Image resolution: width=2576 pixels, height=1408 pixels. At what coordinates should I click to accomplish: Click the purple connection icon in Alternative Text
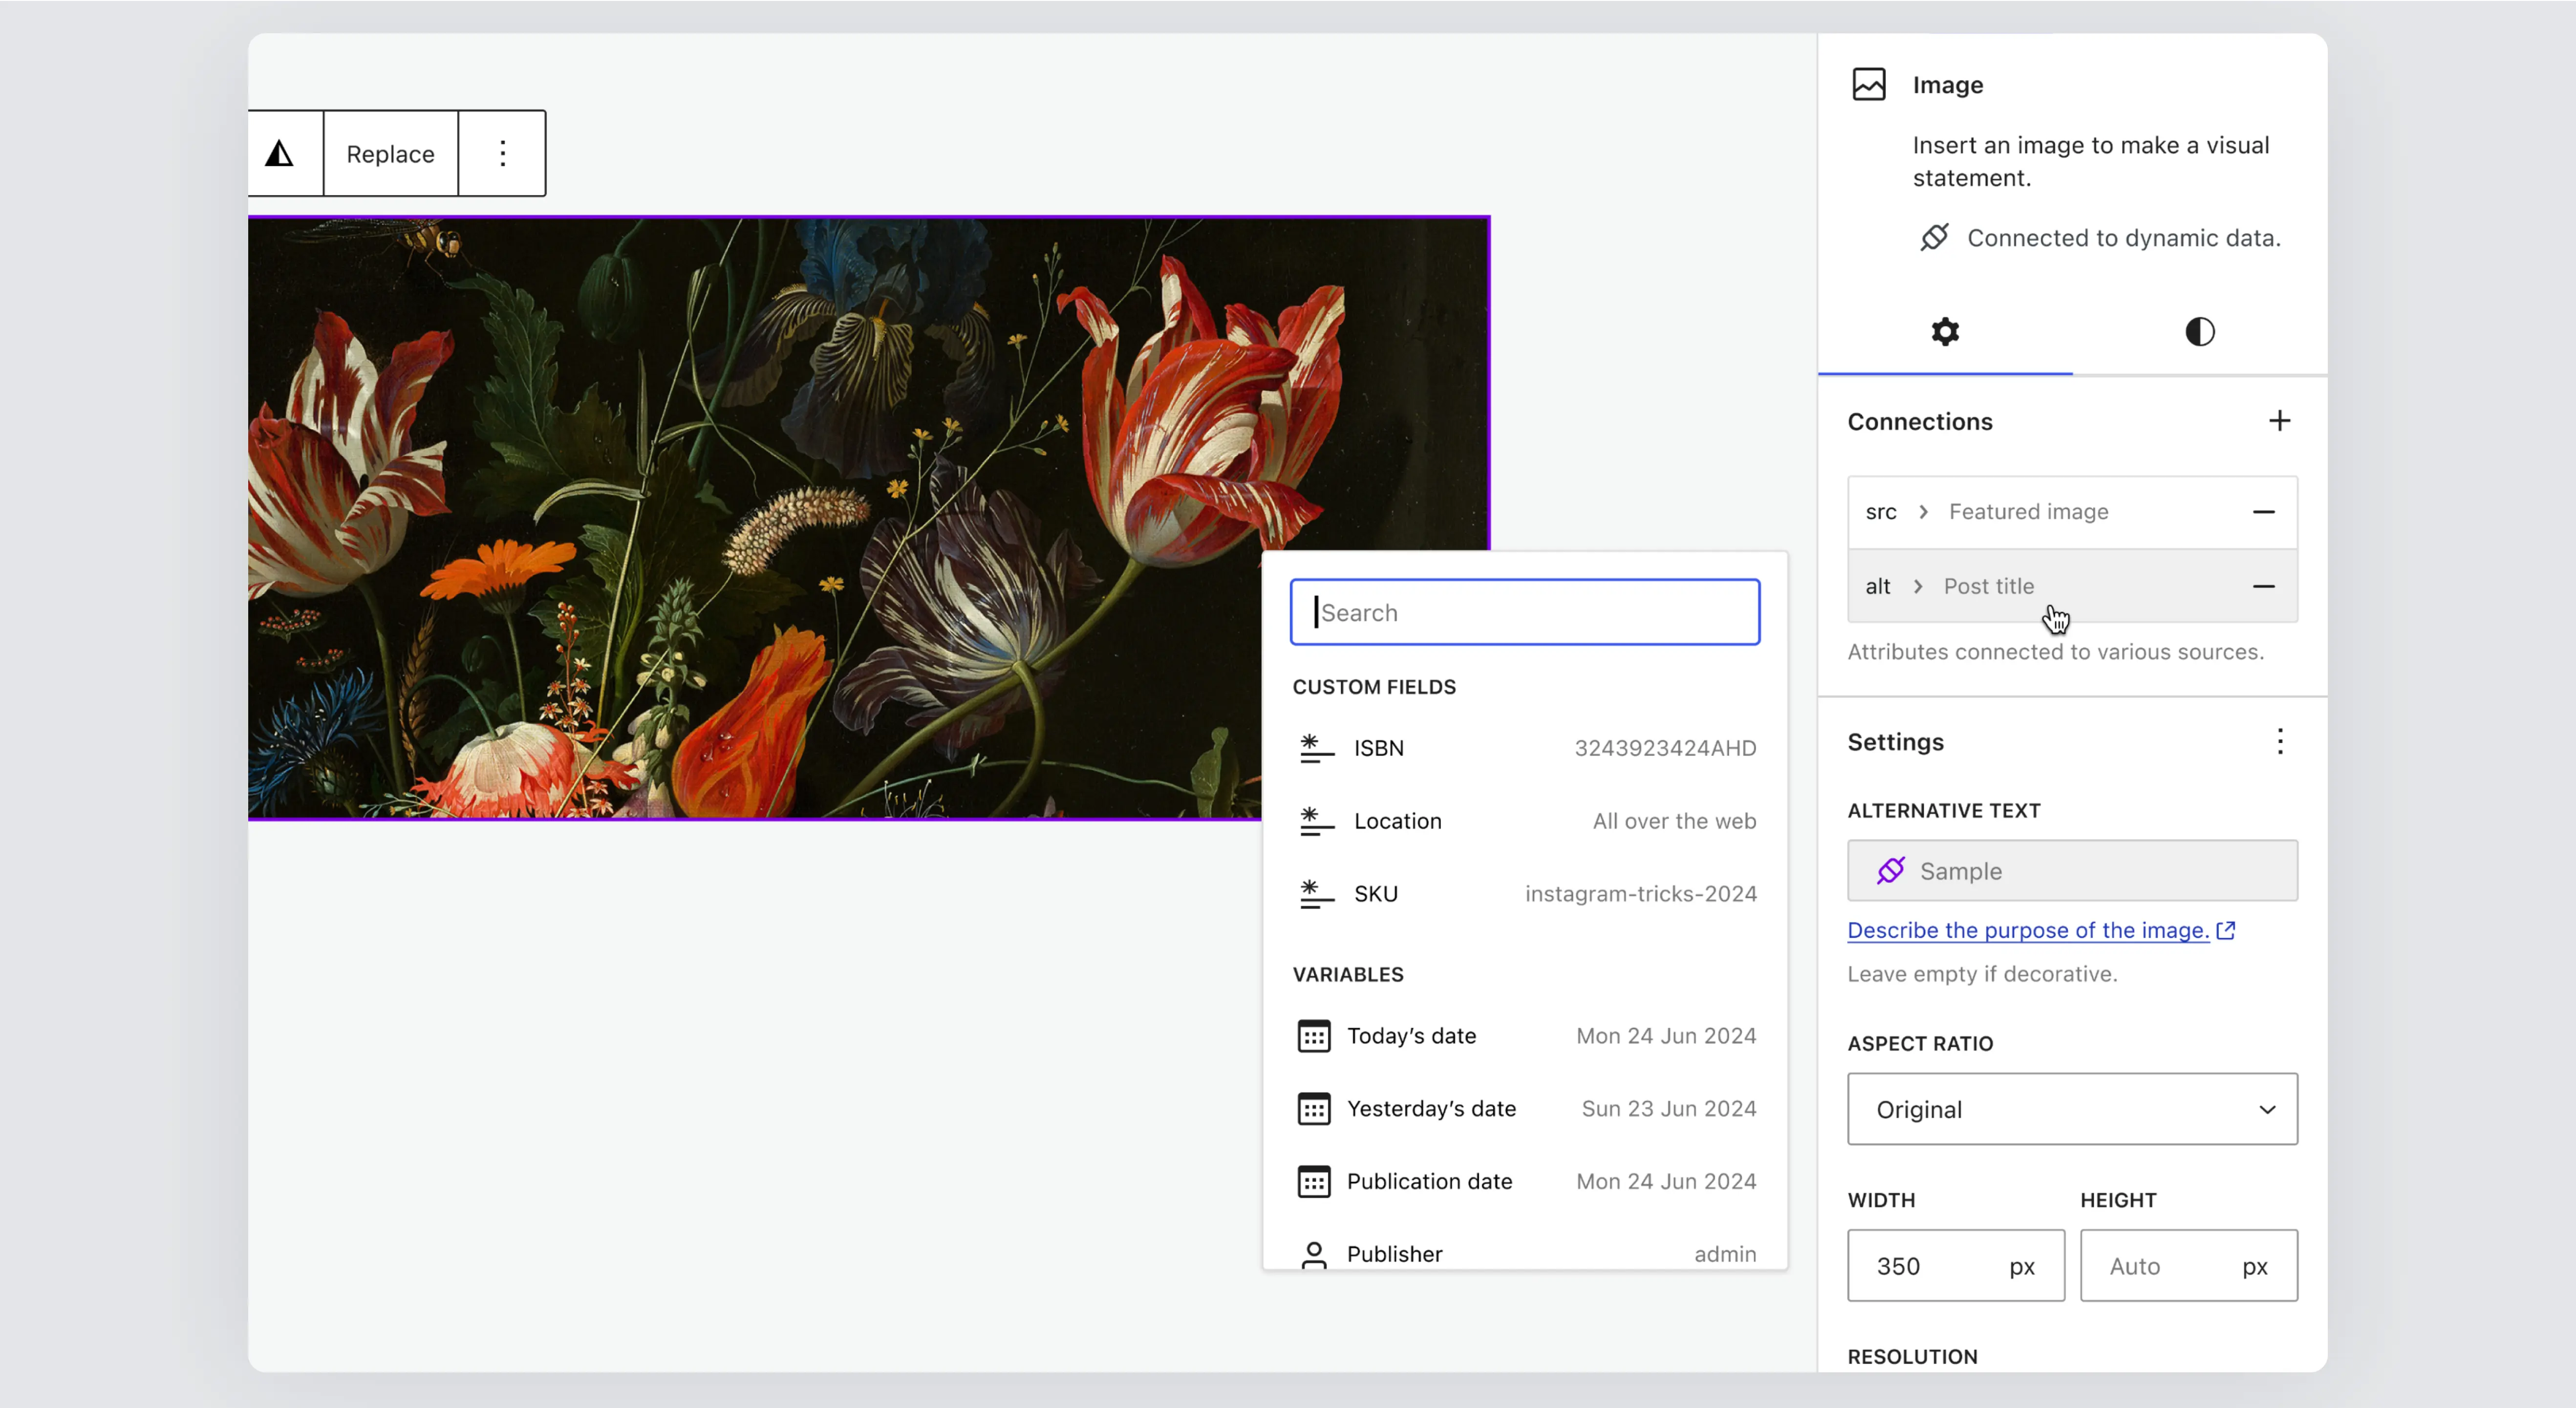(1890, 871)
